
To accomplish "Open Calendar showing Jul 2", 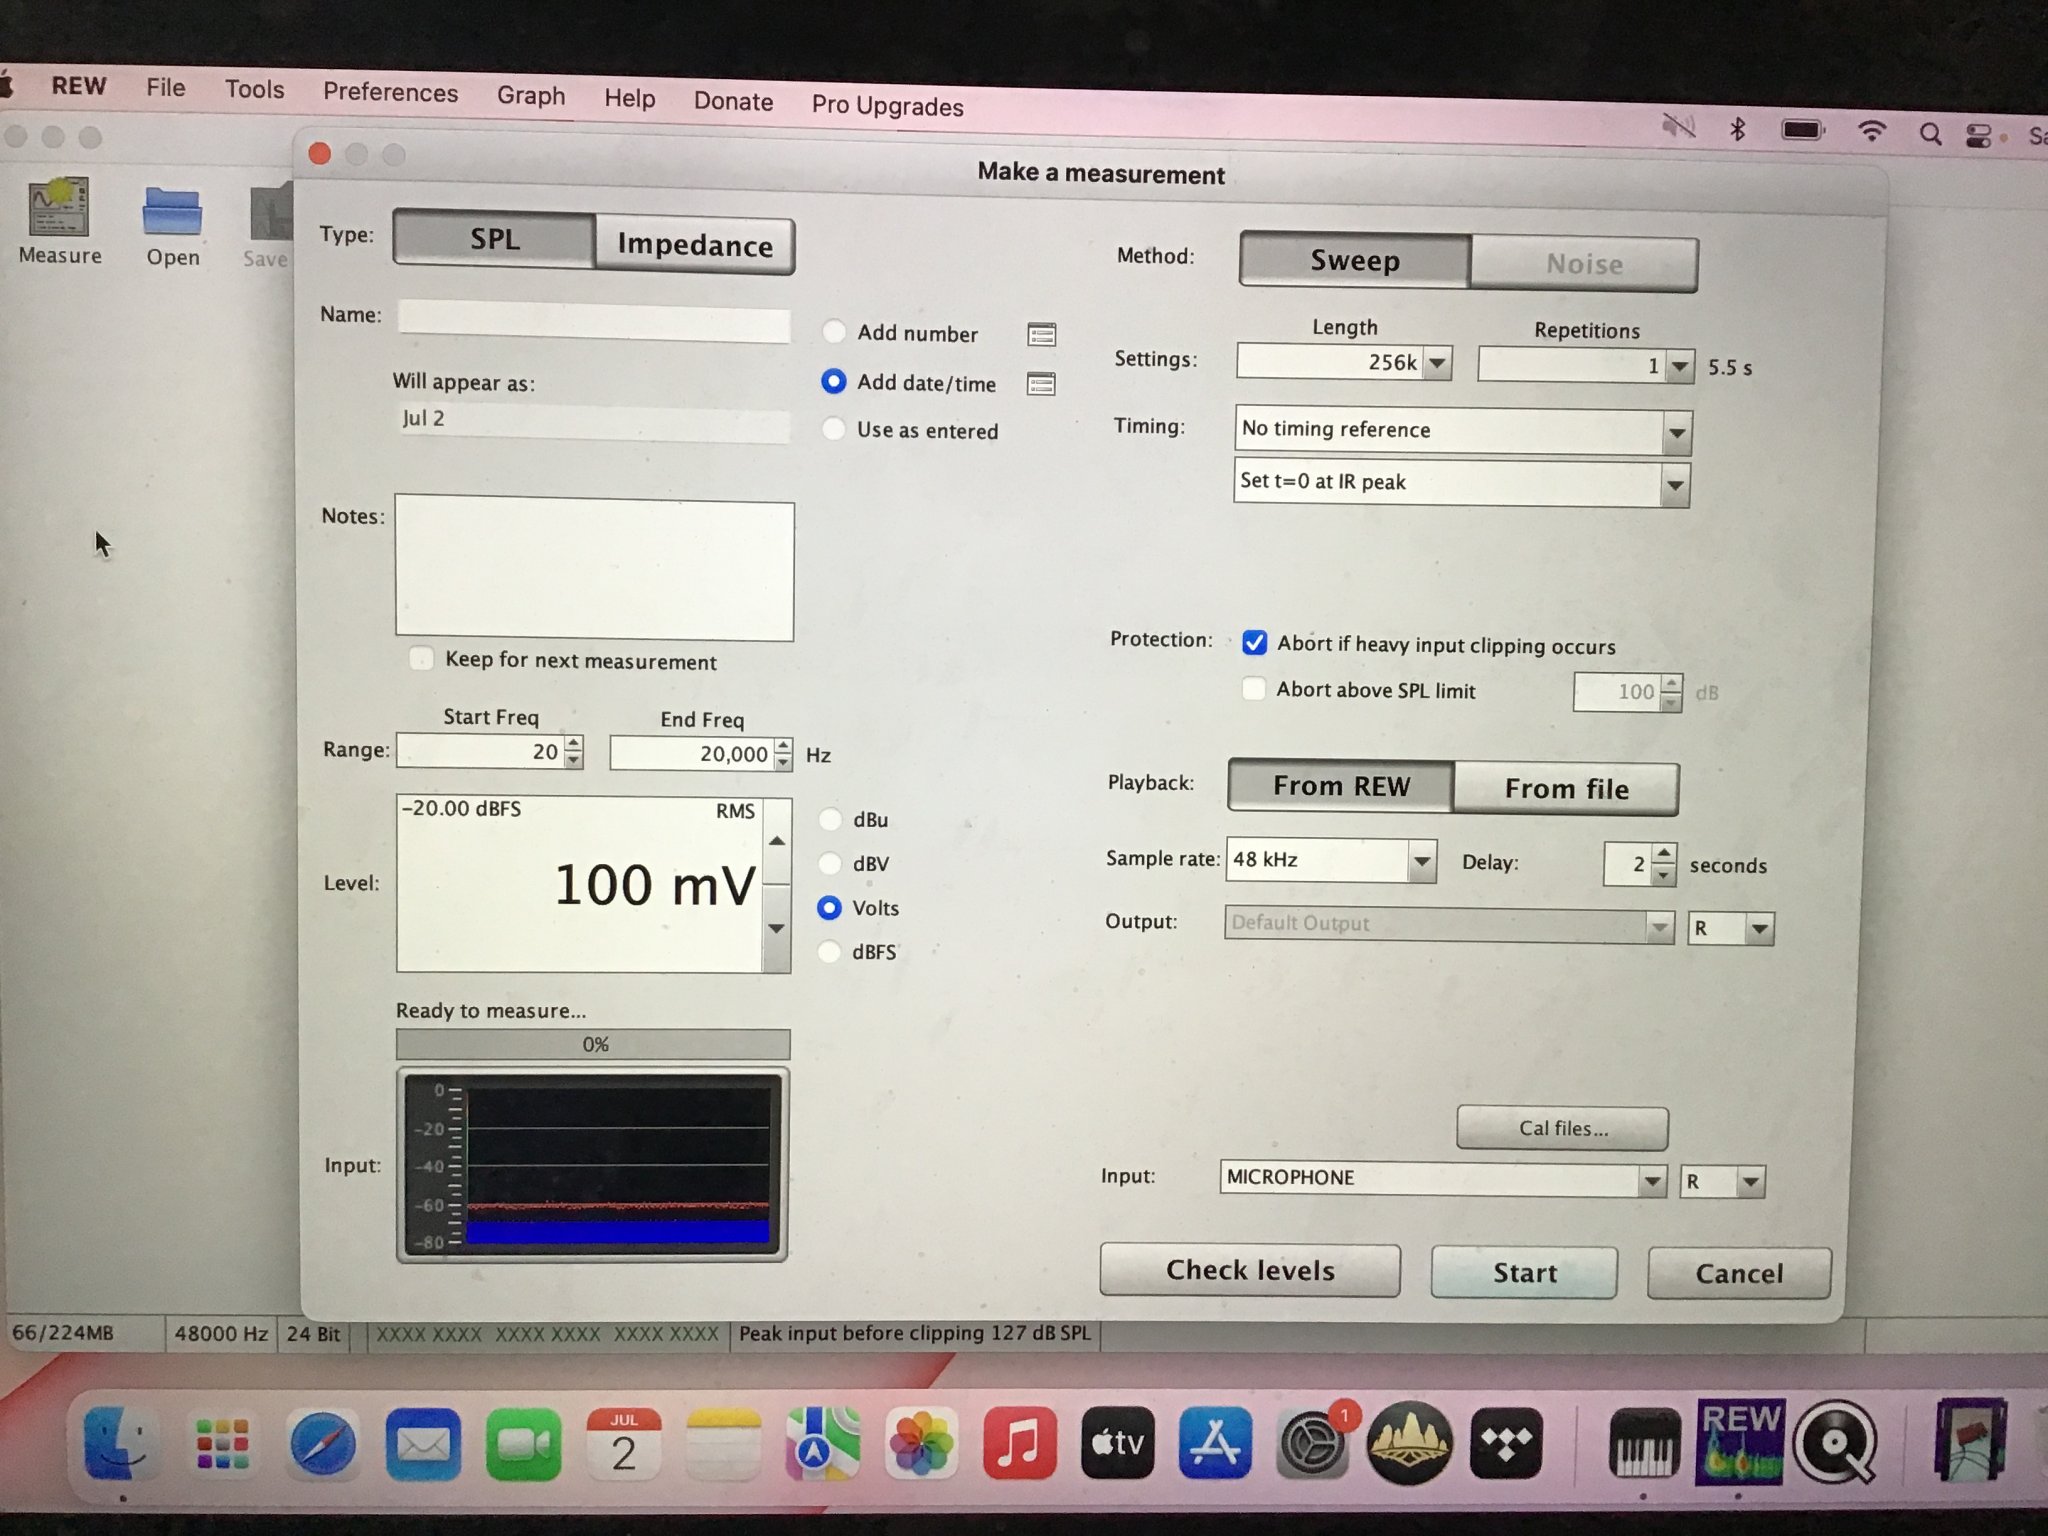I will (x=623, y=1445).
